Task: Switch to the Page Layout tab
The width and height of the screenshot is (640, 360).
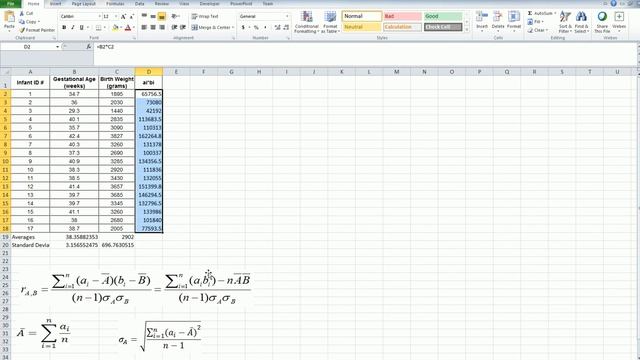Action: coord(83,4)
